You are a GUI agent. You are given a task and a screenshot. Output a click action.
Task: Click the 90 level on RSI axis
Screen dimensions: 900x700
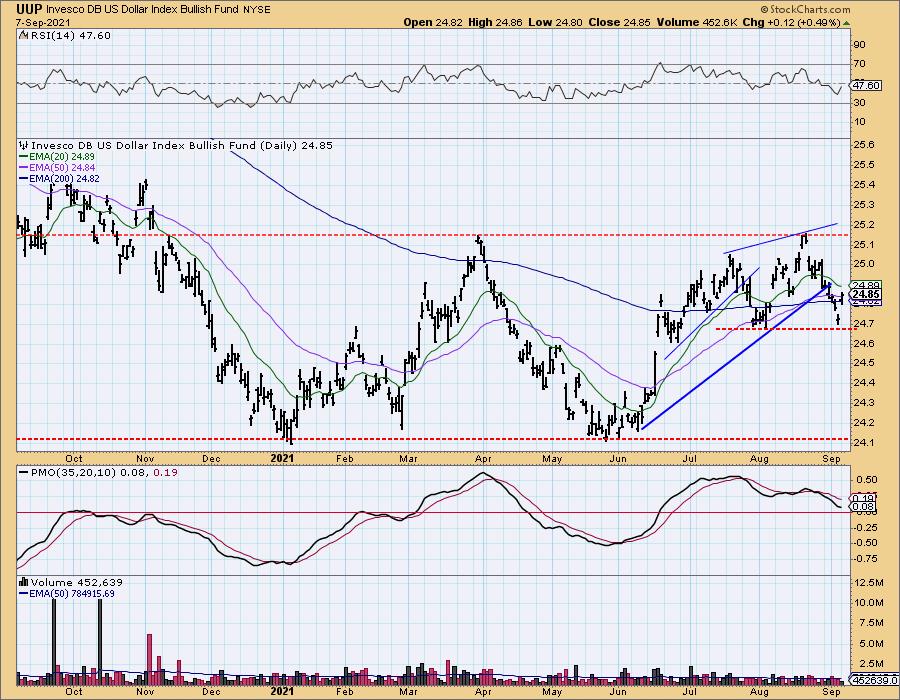pyautogui.click(x=860, y=45)
